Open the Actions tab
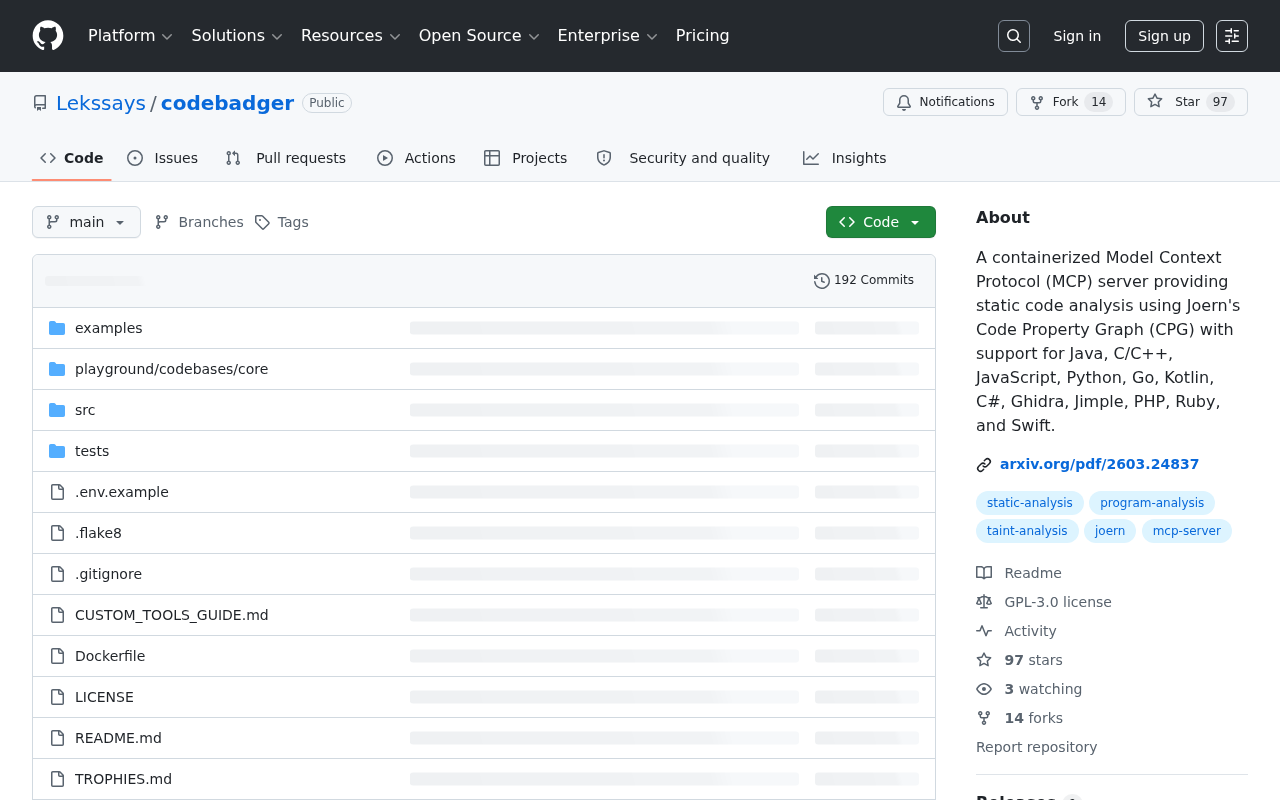This screenshot has height=800, width=1280. click(416, 158)
